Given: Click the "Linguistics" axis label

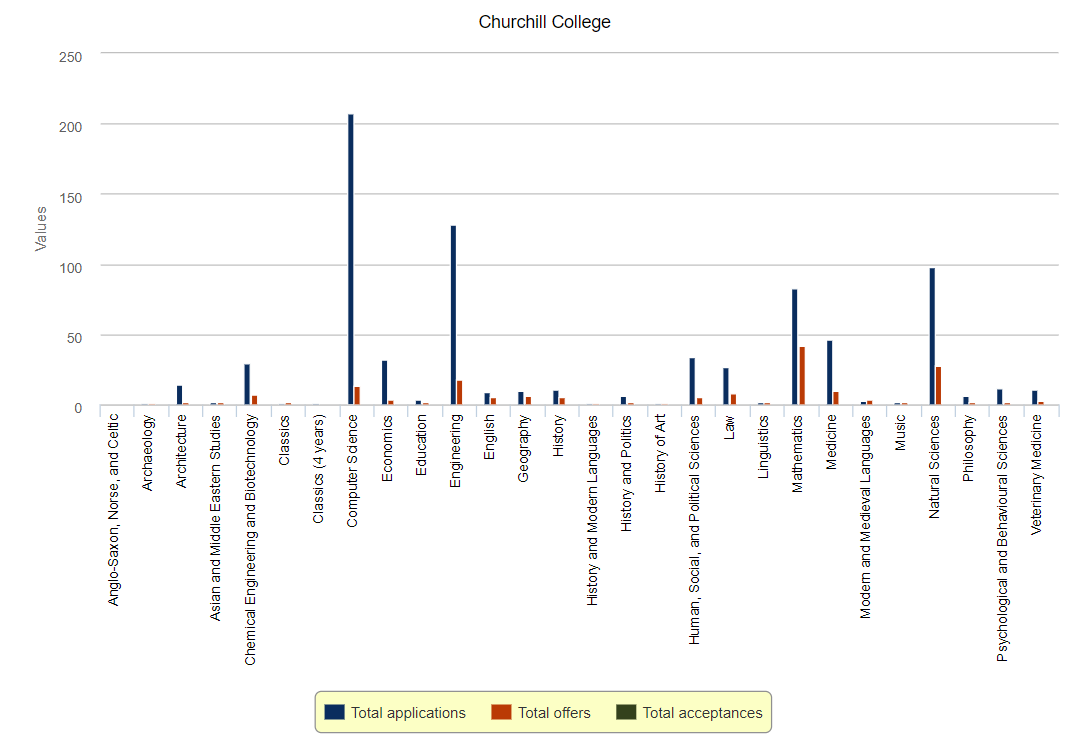Looking at the screenshot, I should click(762, 447).
